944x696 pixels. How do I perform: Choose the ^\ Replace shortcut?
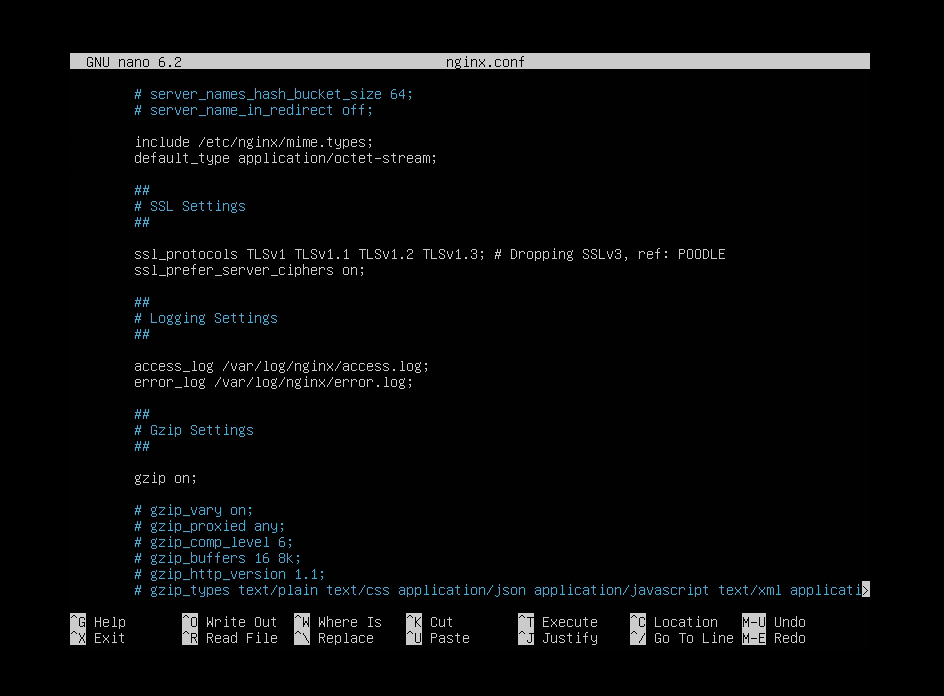click(334, 638)
